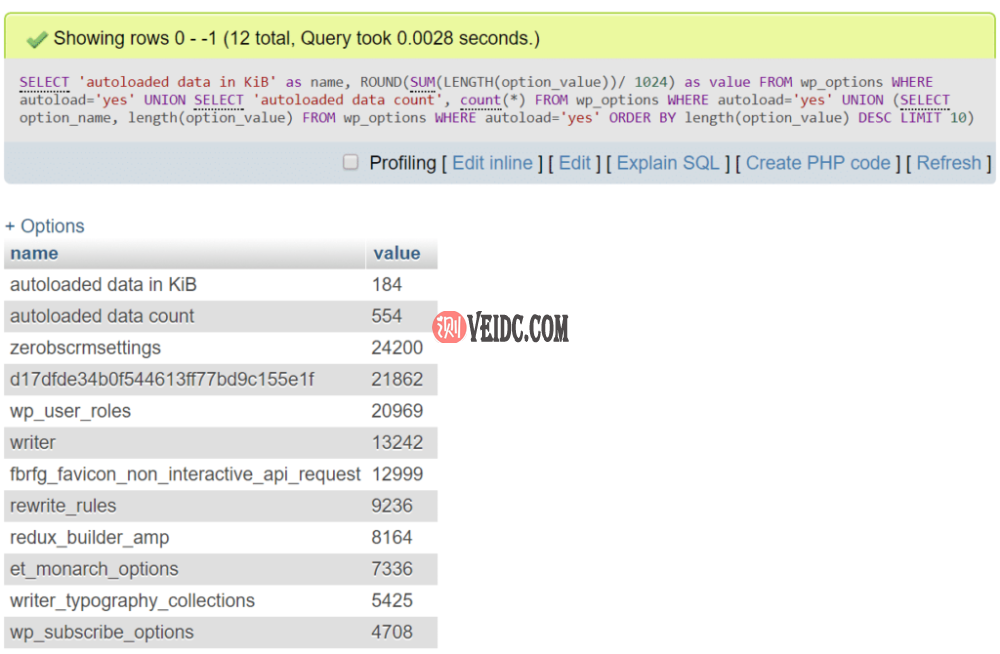
Task: Select the wp_subscribe_options row
Action: pos(101,632)
